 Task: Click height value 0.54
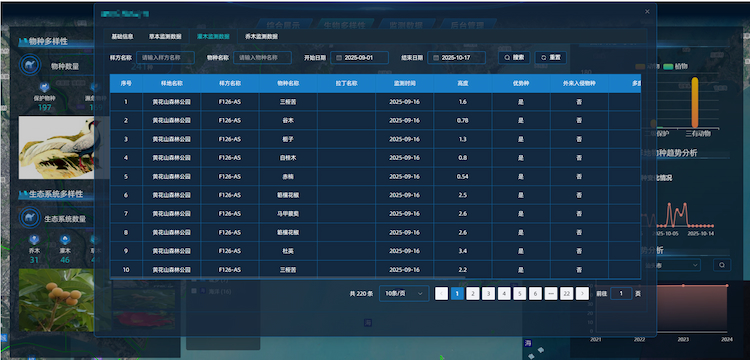coord(463,176)
